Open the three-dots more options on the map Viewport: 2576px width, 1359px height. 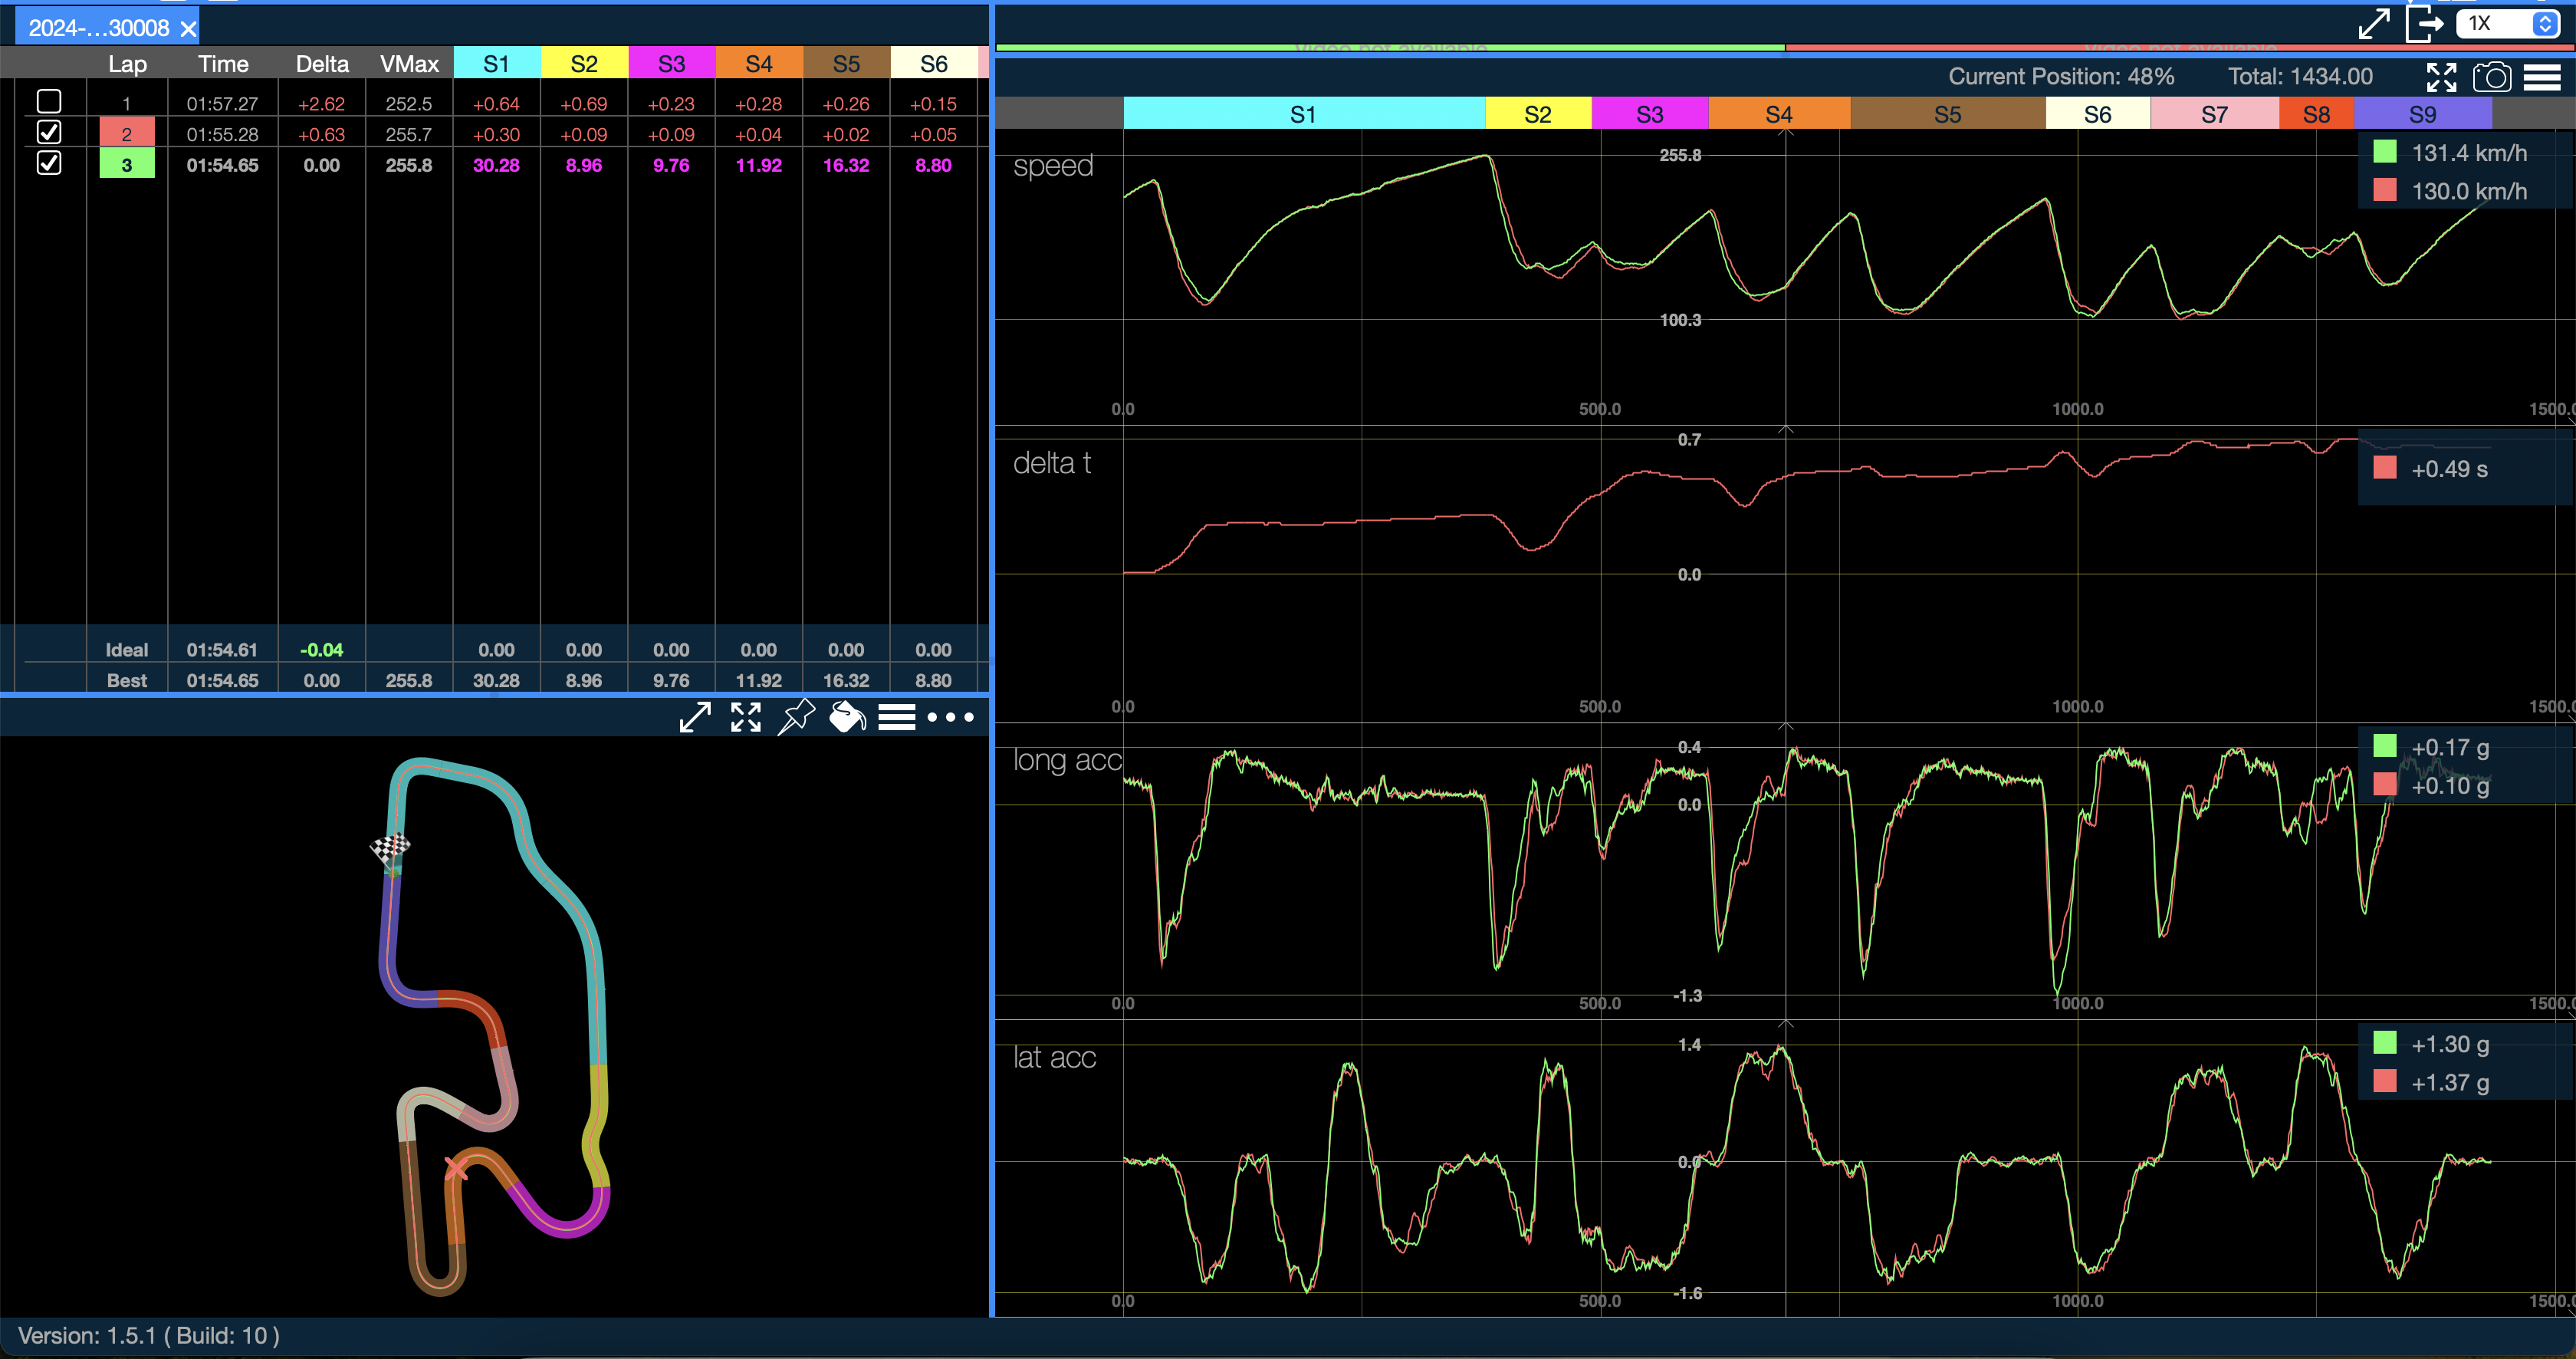pos(950,717)
